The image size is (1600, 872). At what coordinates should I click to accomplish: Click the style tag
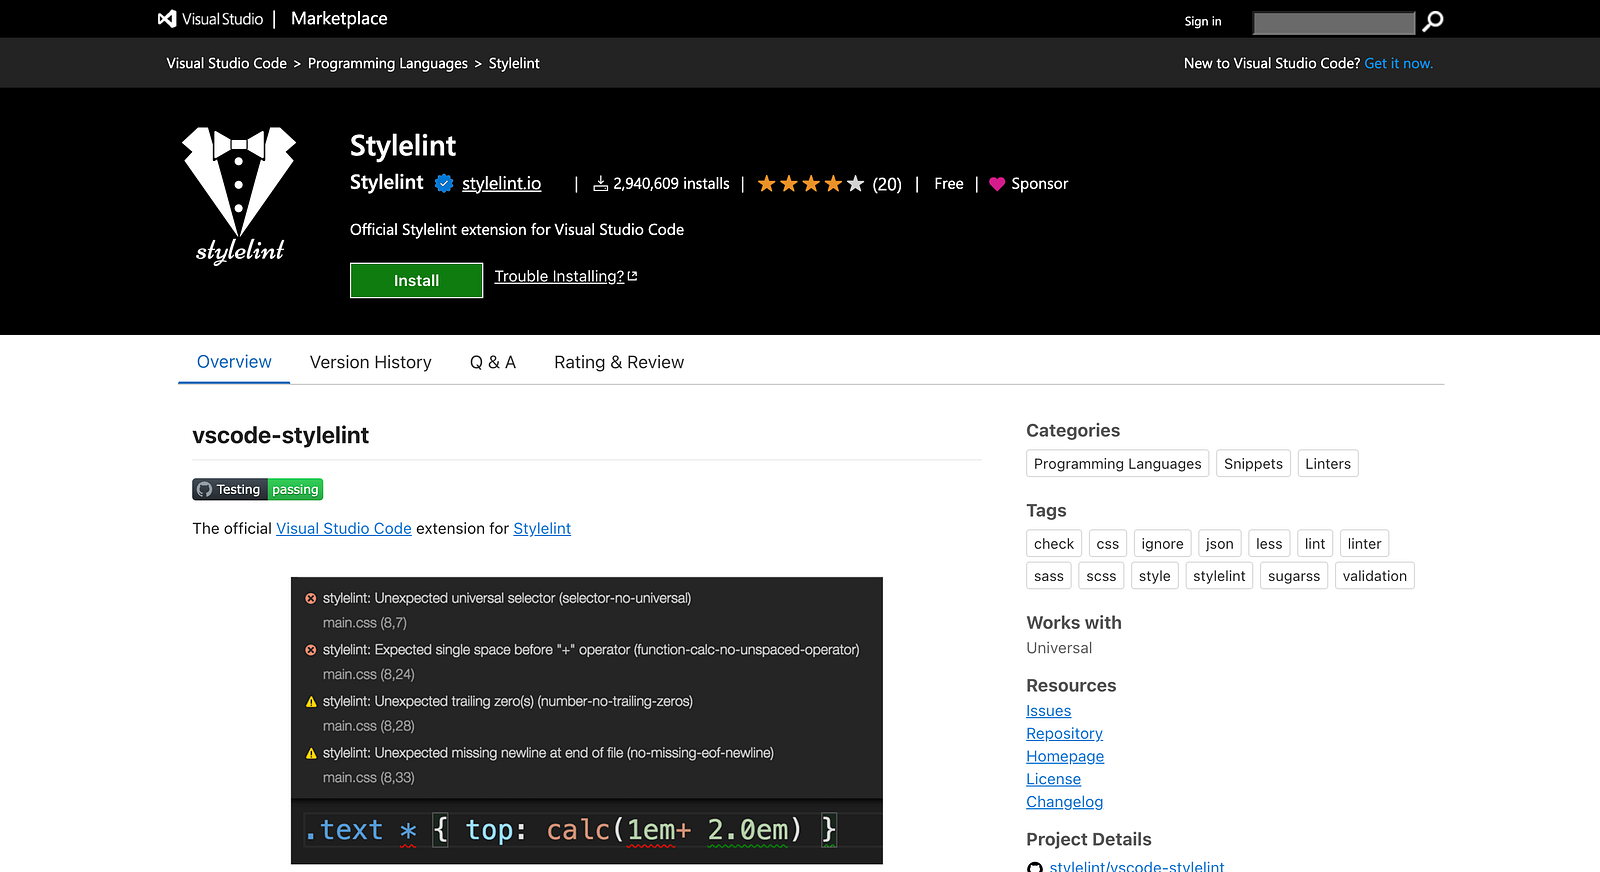[1155, 576]
